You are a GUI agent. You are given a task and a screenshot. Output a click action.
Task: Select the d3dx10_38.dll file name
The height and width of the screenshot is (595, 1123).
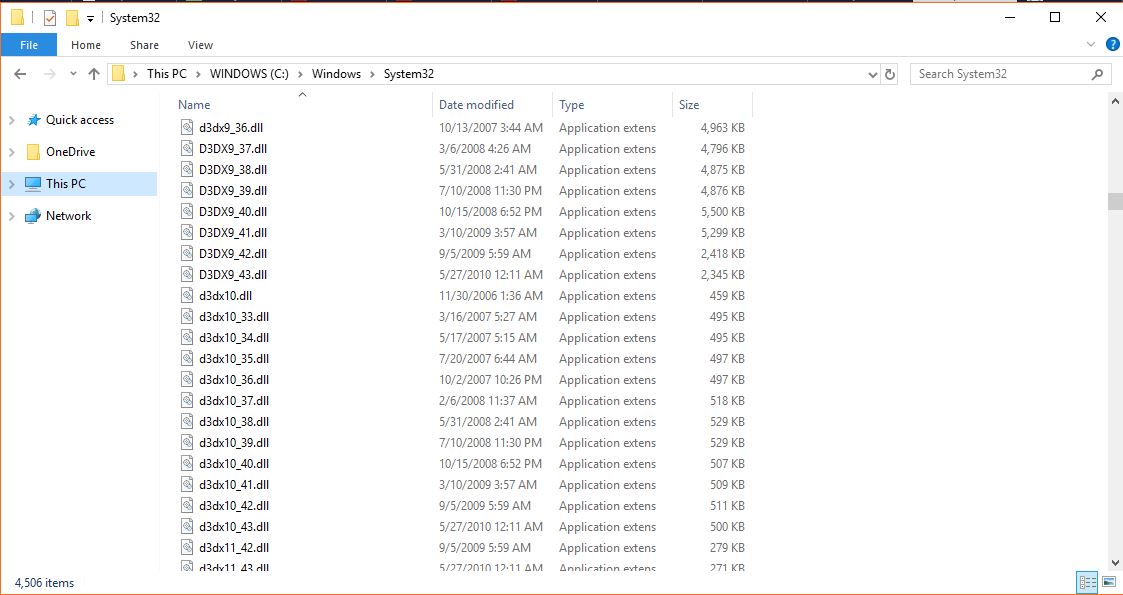233,422
